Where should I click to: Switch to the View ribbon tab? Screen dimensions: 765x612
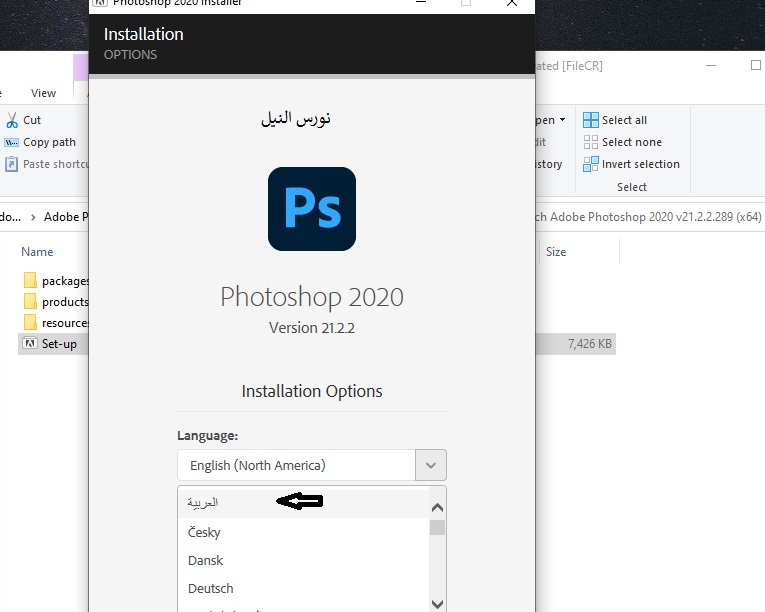pos(44,93)
